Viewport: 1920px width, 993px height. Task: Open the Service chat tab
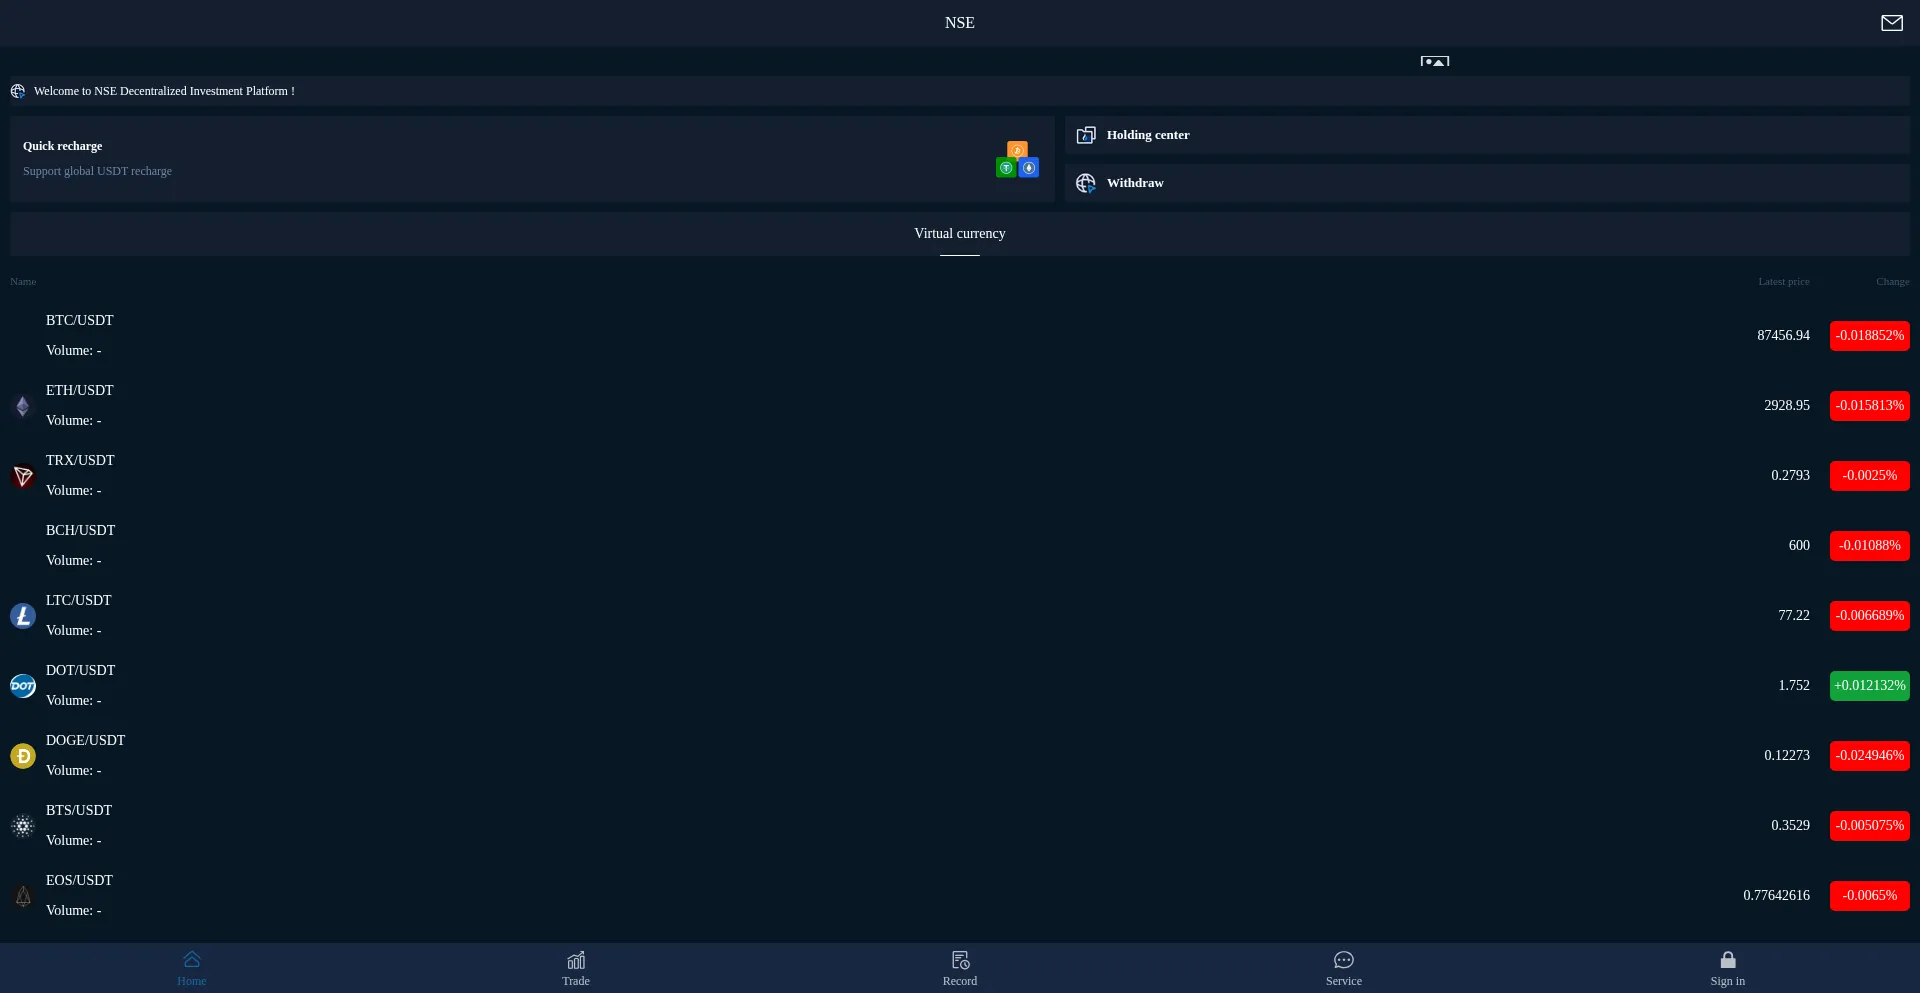1344,968
